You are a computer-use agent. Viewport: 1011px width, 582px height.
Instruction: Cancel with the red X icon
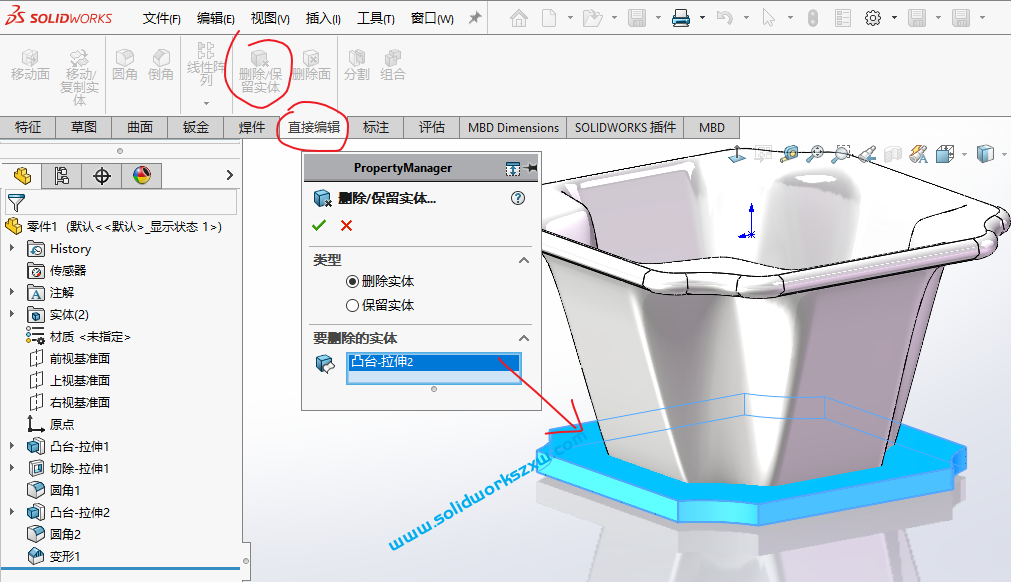(x=346, y=226)
